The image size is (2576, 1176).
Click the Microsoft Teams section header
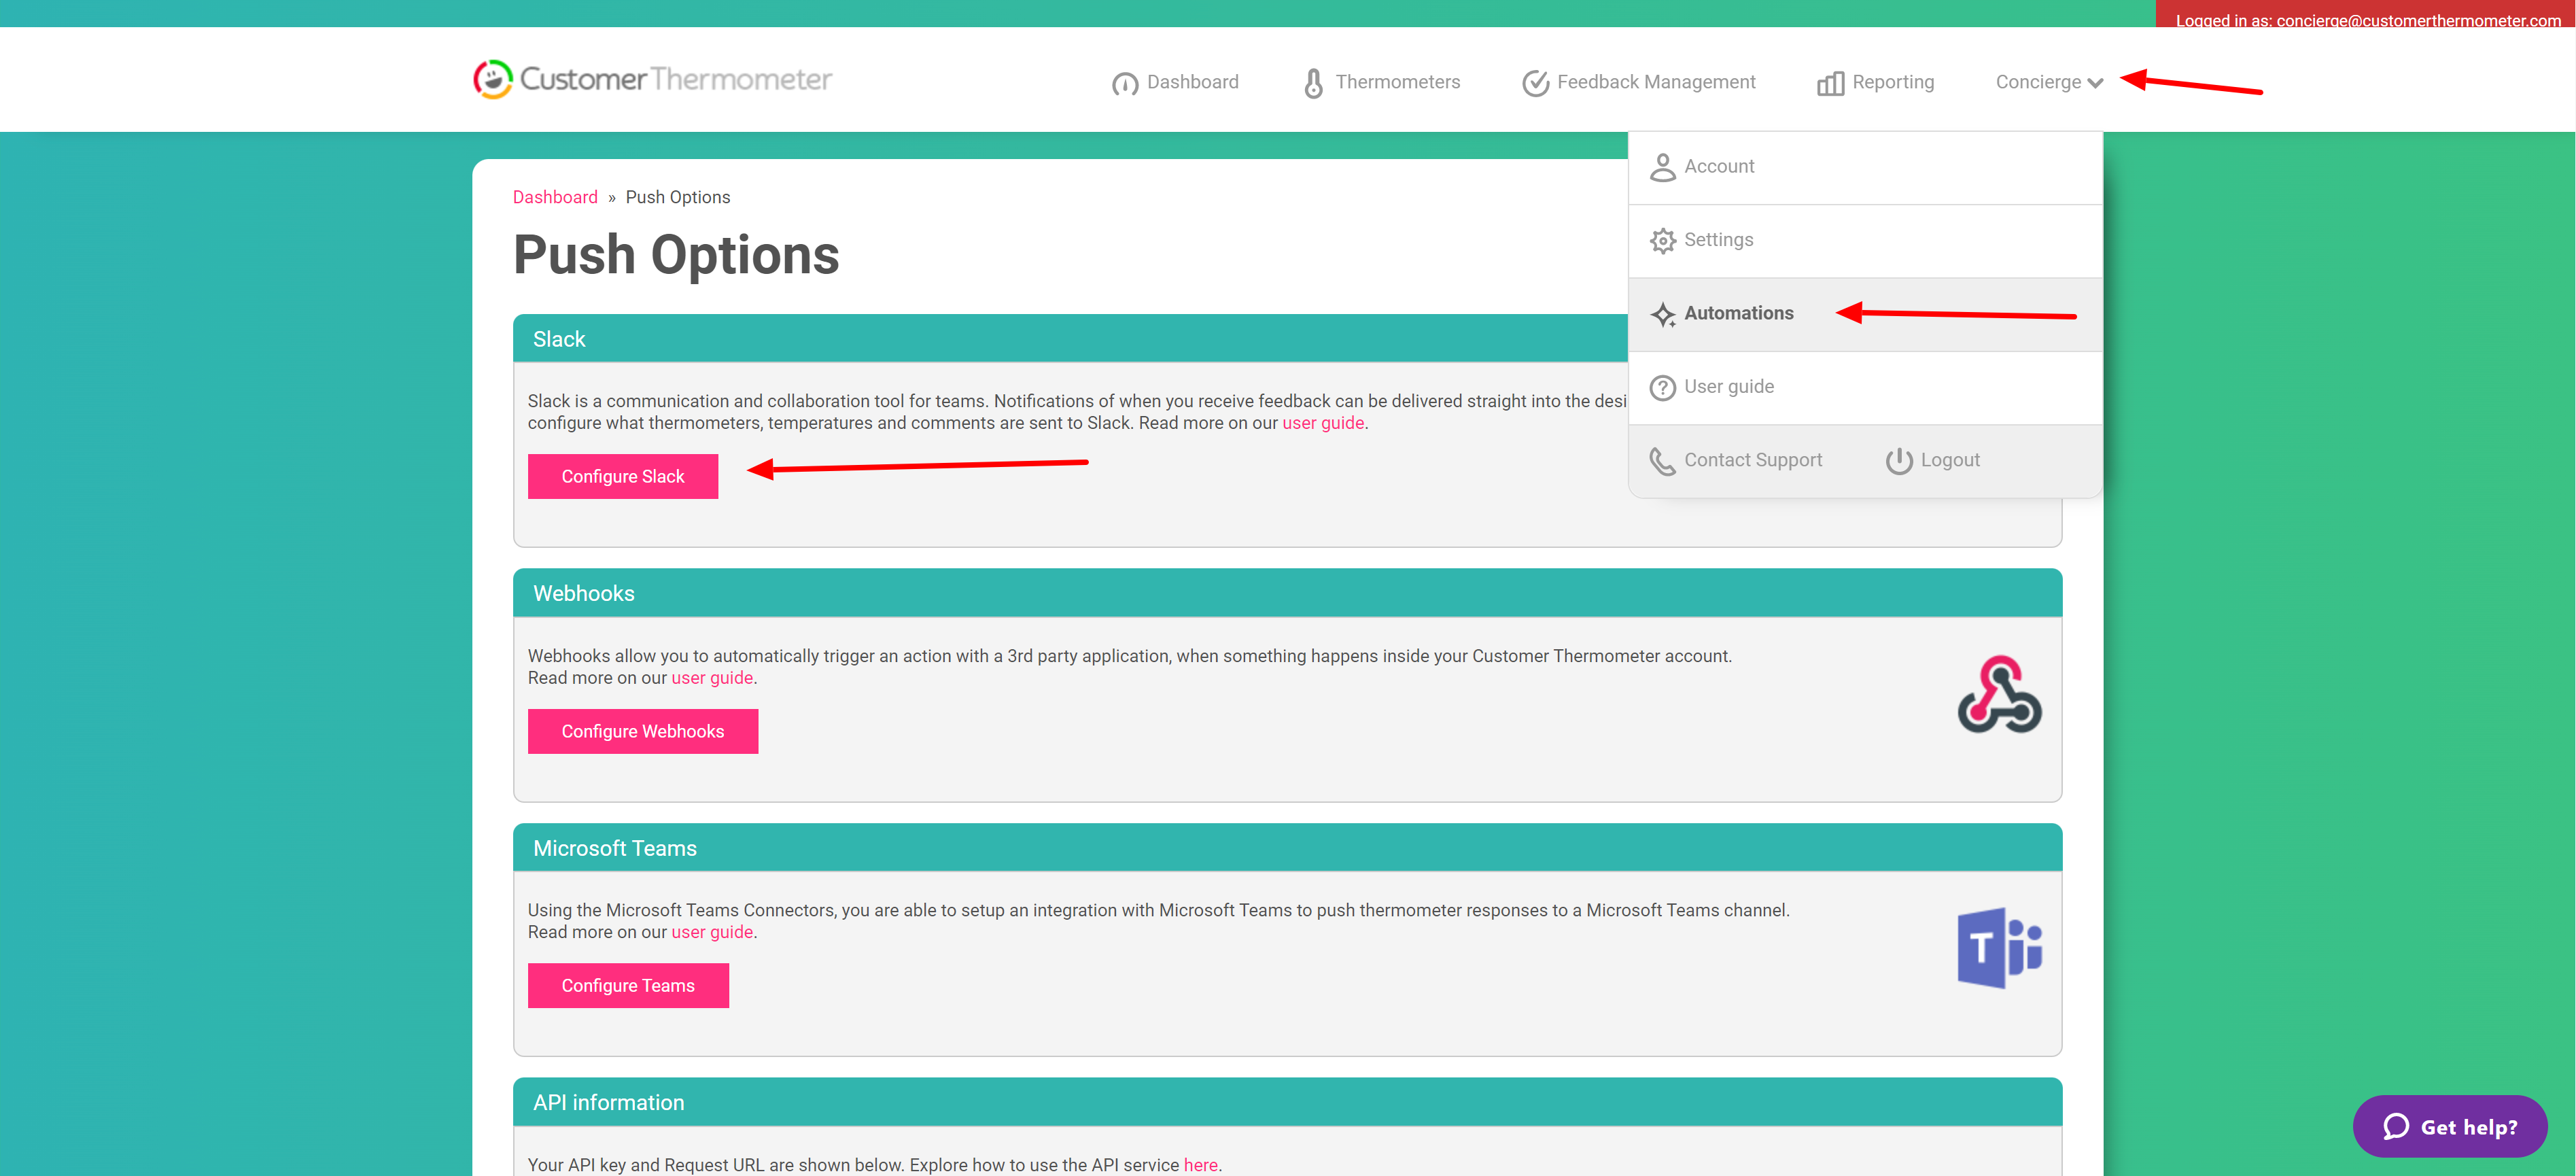tap(1287, 848)
